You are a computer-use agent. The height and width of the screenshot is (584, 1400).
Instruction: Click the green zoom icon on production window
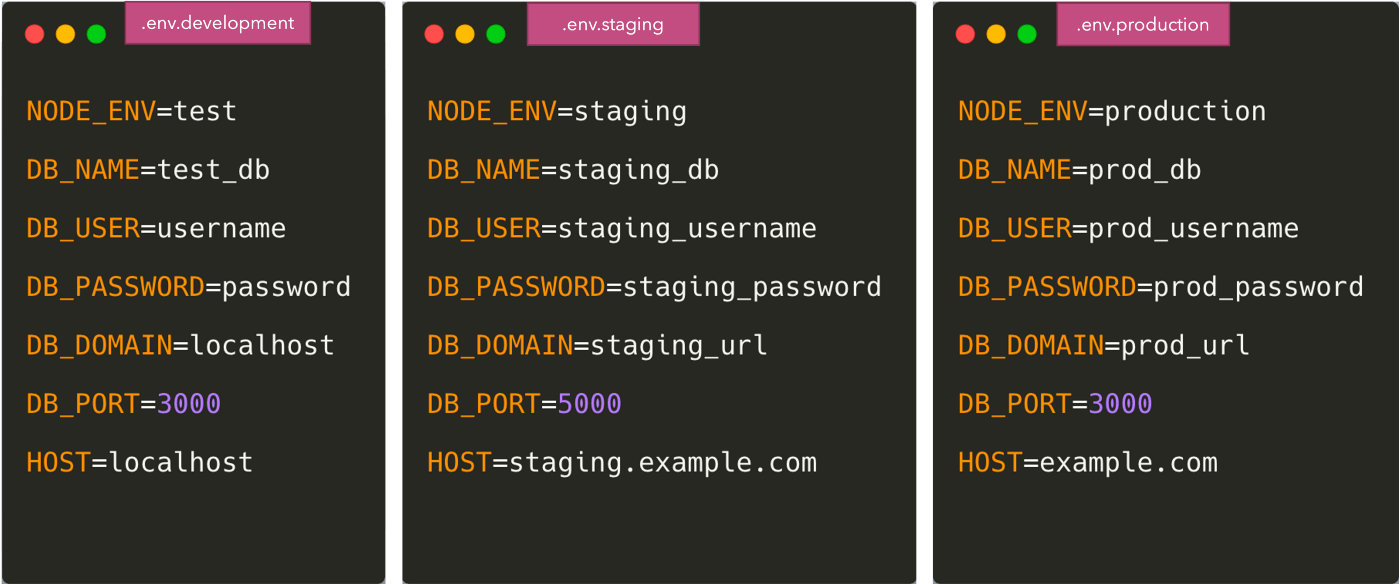tap(1027, 33)
